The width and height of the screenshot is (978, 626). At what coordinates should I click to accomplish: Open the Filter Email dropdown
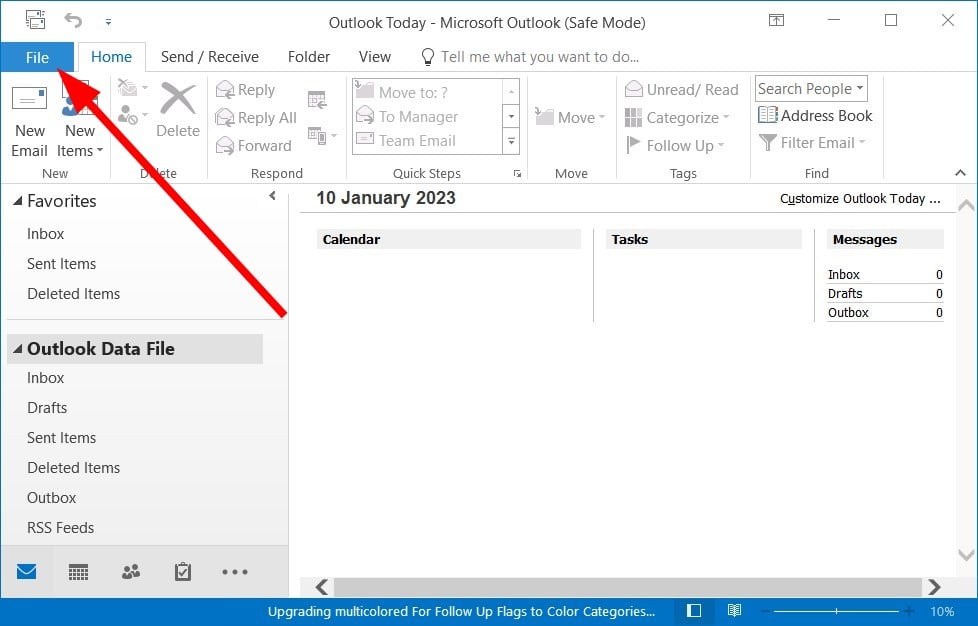click(812, 143)
